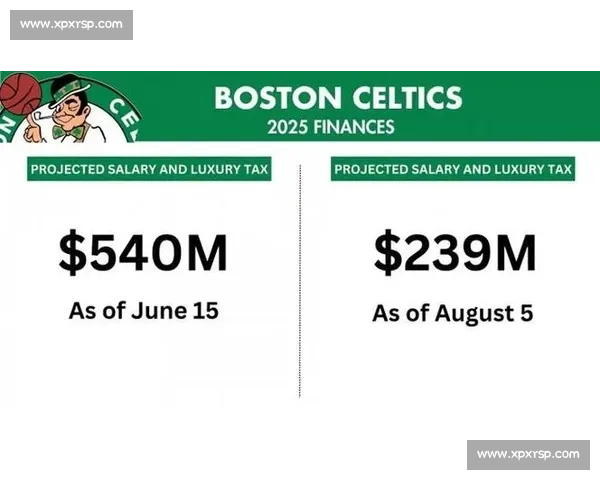The width and height of the screenshot is (600, 480).
Task: Open the bottom-right www.xpxrsp.com watermark link
Action: pyautogui.click(x=528, y=455)
